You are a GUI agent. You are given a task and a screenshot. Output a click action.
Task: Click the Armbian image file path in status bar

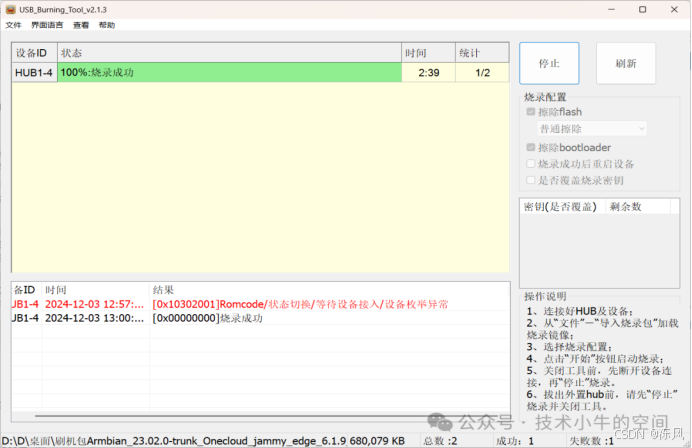pos(174,441)
